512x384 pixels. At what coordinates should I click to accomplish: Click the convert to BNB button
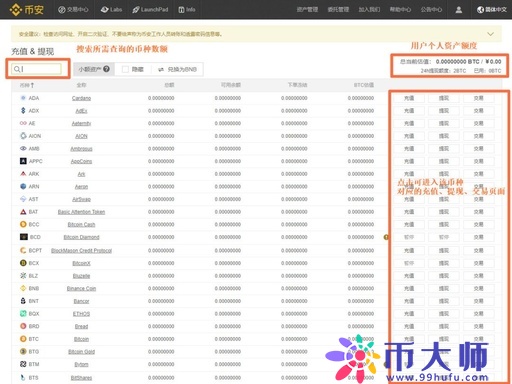pyautogui.click(x=177, y=69)
